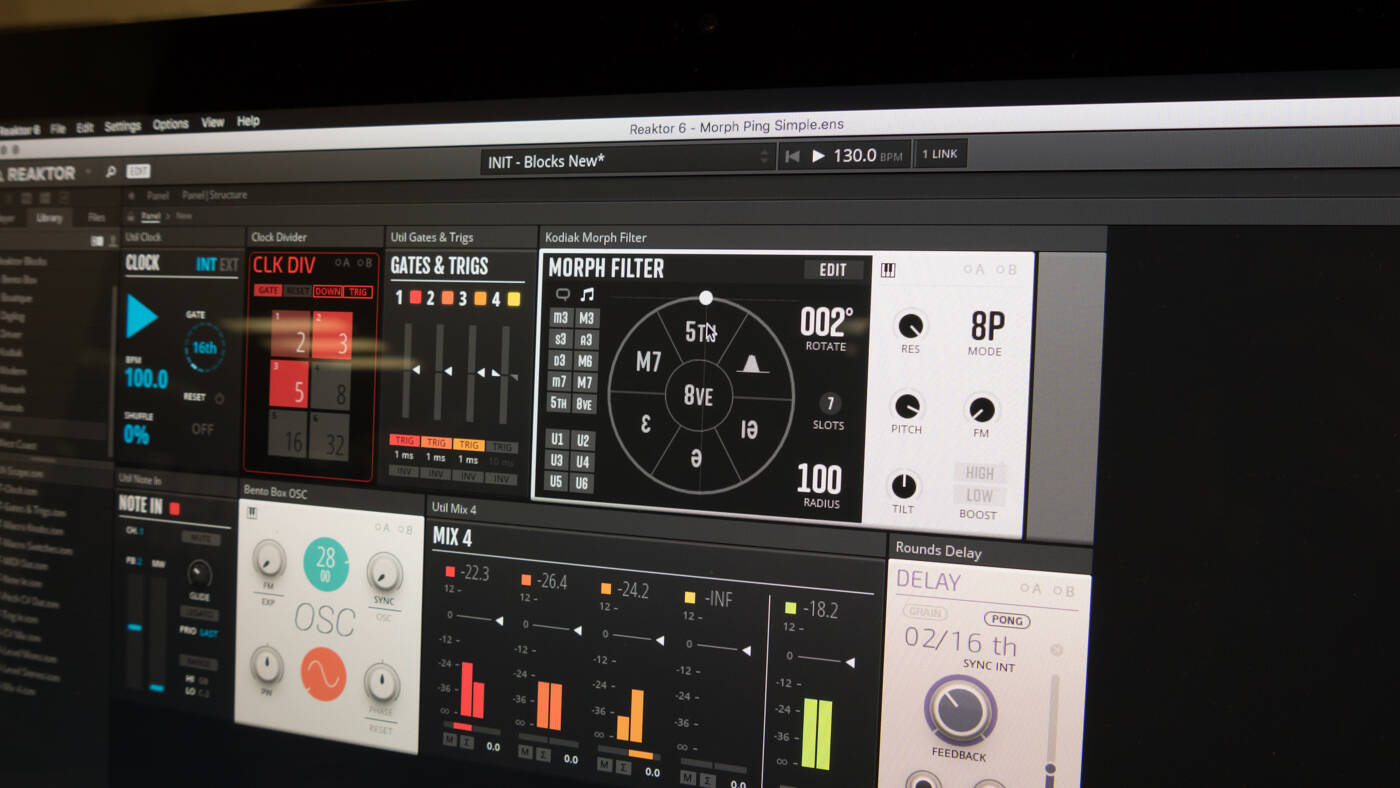The image size is (1400, 788).
Task: Enable the LOW boost in Morph Filter
Action: (979, 495)
